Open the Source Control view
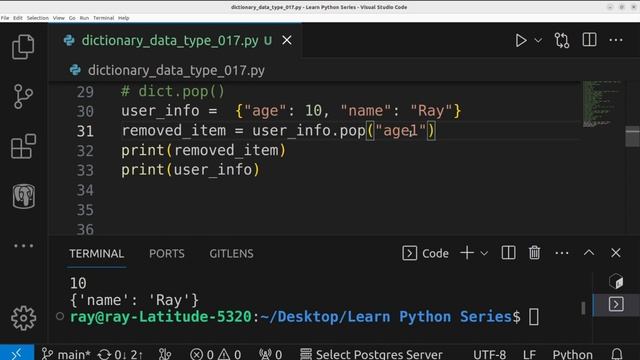 click(x=23, y=97)
